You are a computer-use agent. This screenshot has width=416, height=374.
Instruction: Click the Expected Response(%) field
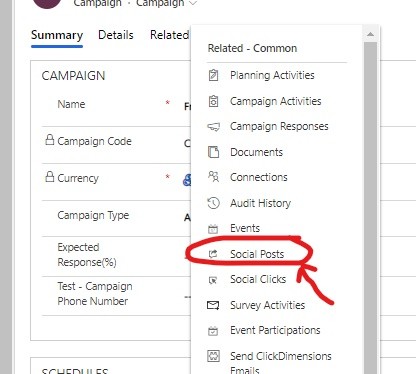(x=116, y=255)
